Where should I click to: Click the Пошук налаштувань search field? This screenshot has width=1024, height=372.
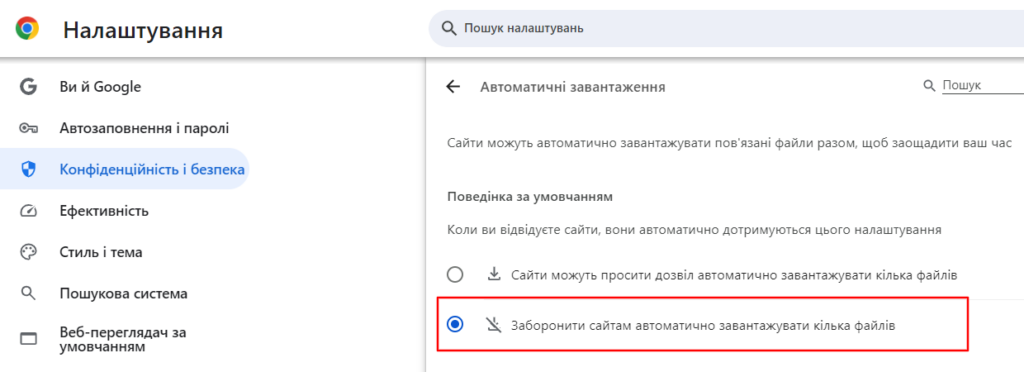[726, 29]
